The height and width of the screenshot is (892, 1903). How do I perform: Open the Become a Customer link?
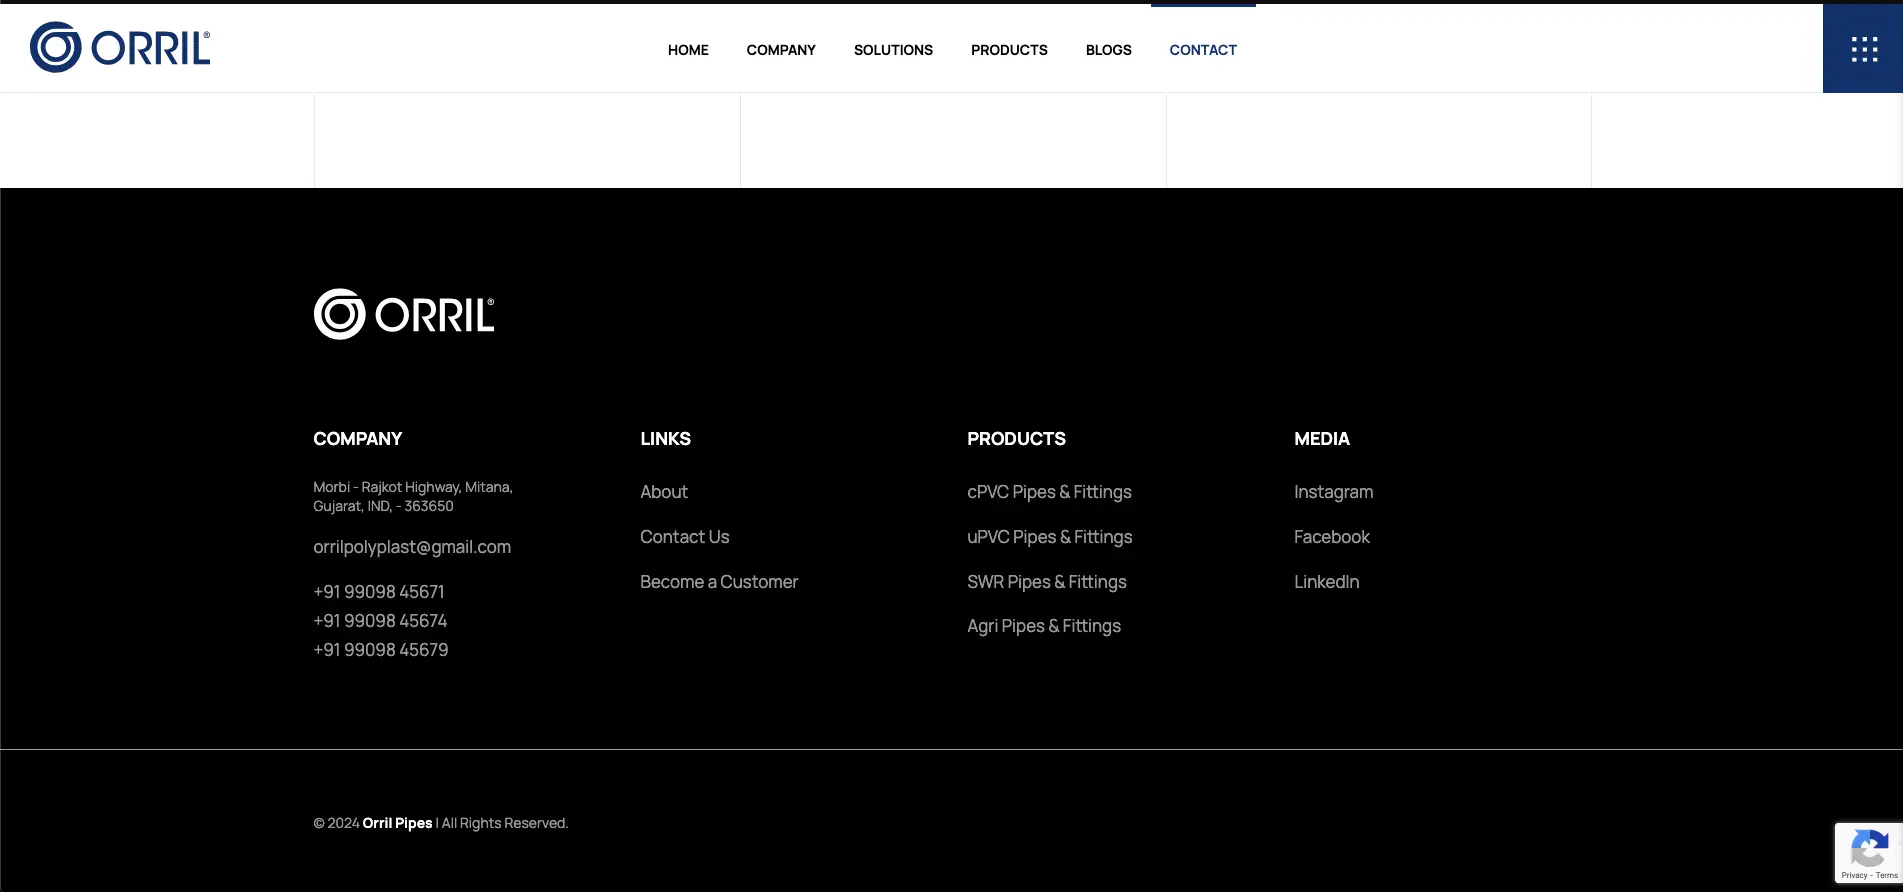click(719, 582)
